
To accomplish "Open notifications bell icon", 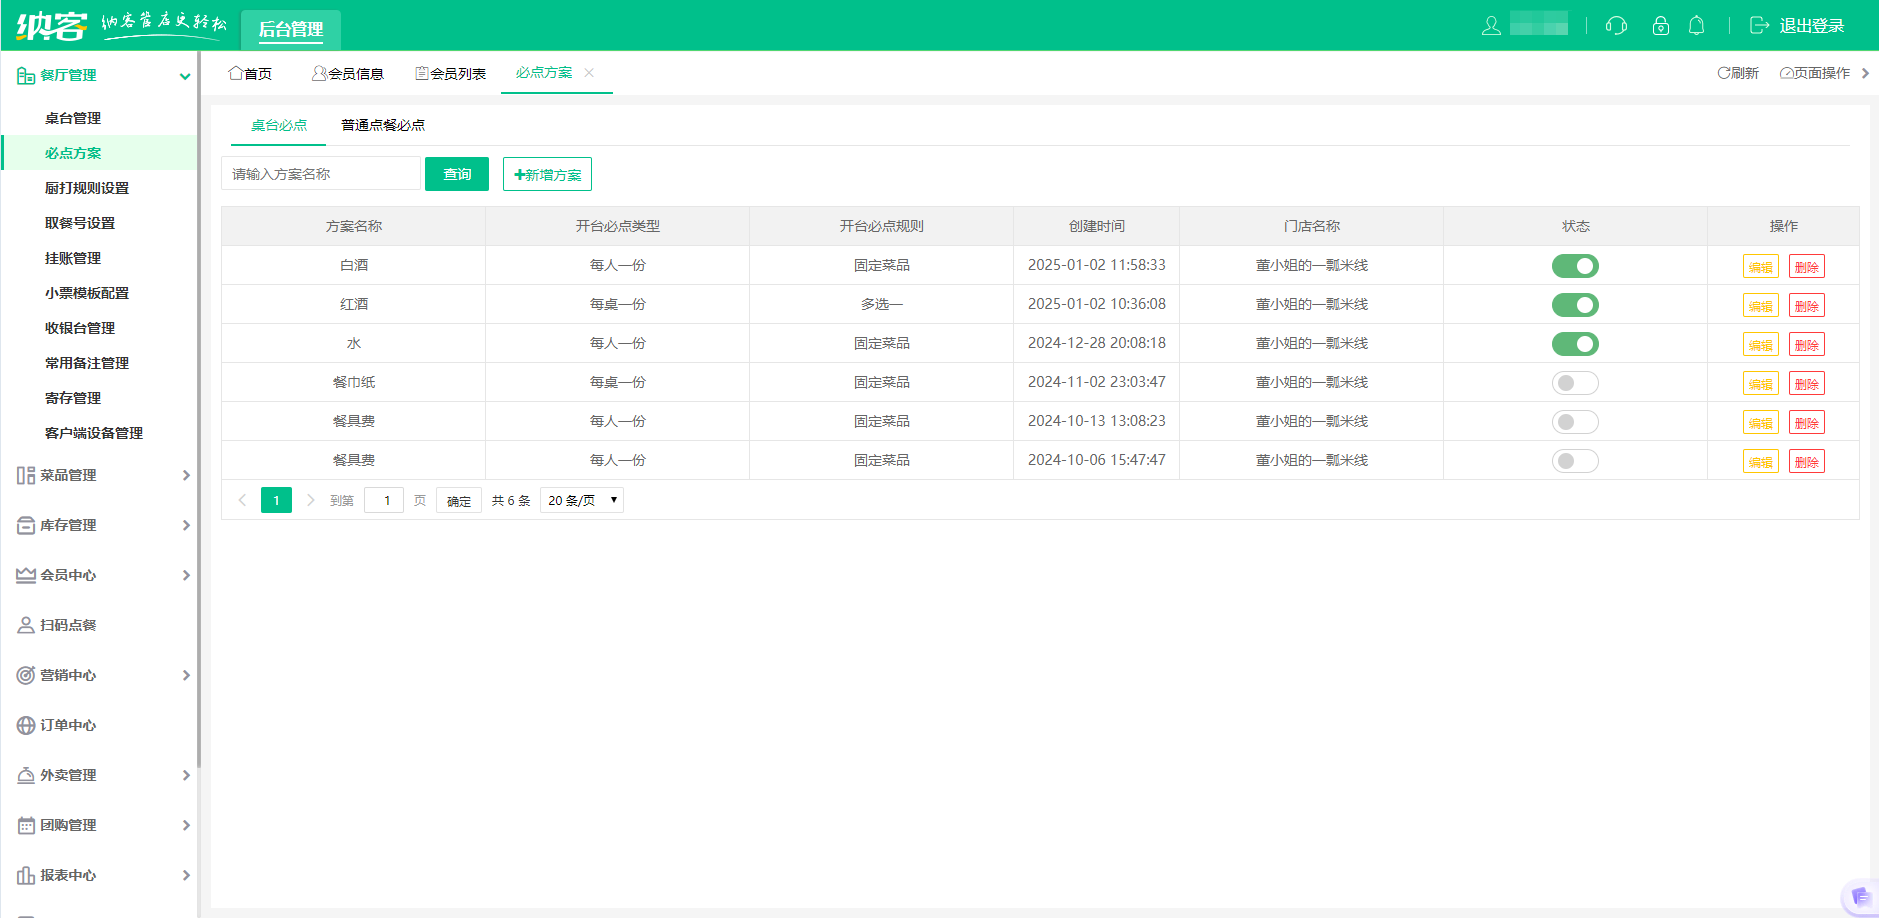I will pos(1696,26).
